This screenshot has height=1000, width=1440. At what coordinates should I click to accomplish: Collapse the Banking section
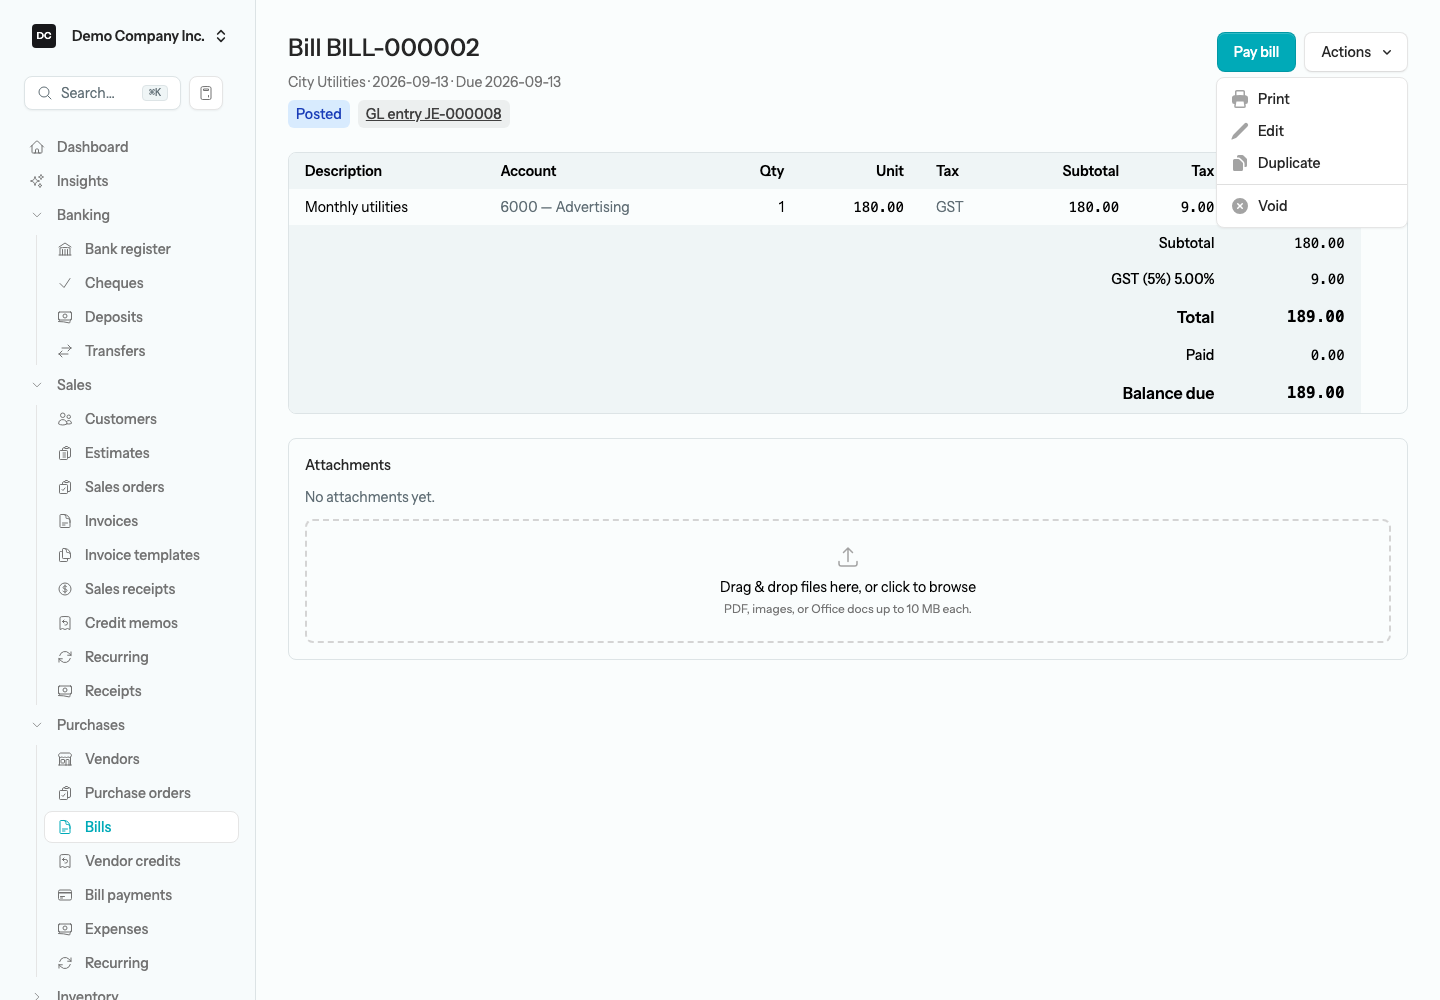[37, 215]
